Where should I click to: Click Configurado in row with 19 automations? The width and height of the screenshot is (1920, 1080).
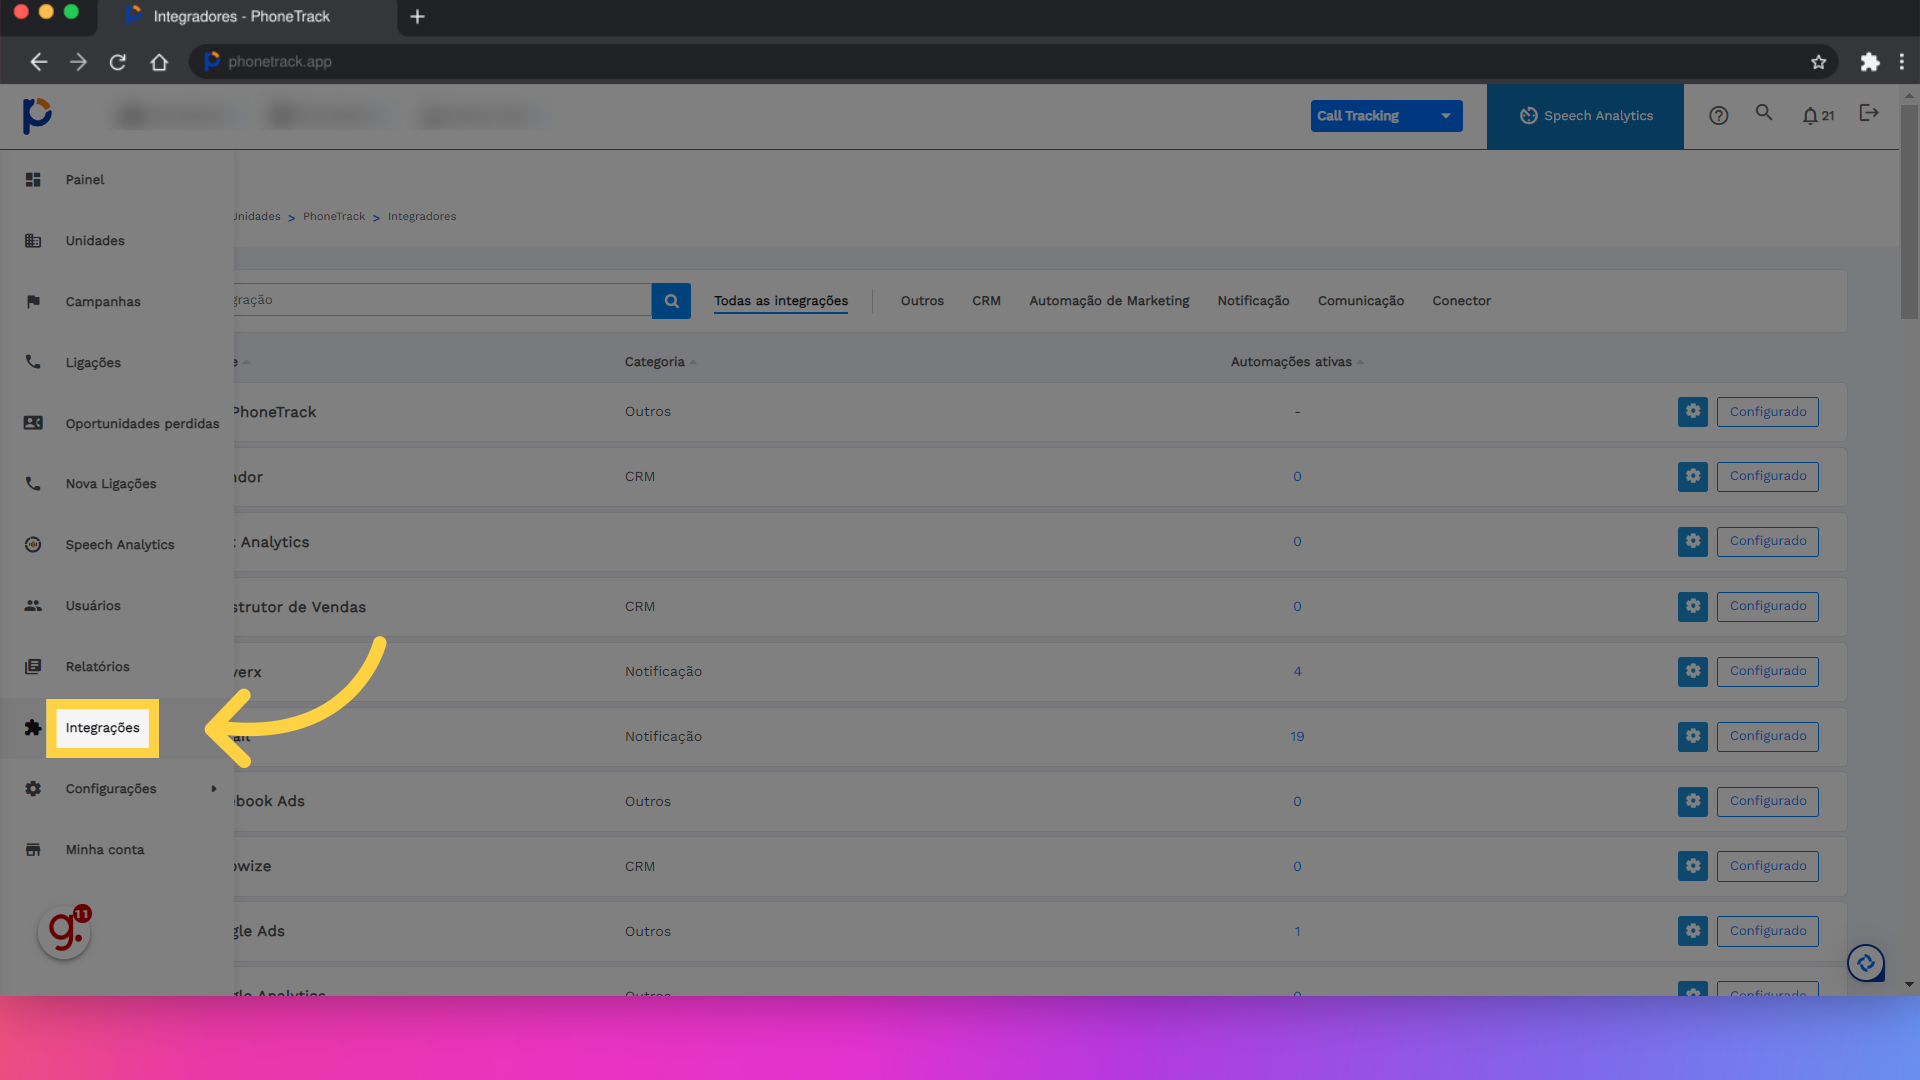click(x=1768, y=737)
